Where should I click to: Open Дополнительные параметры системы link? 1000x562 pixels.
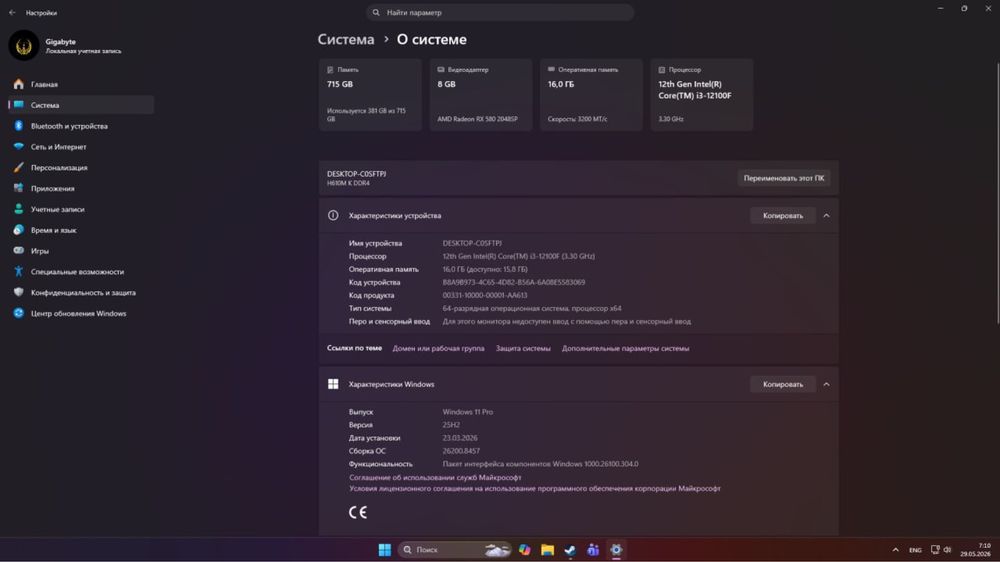626,348
